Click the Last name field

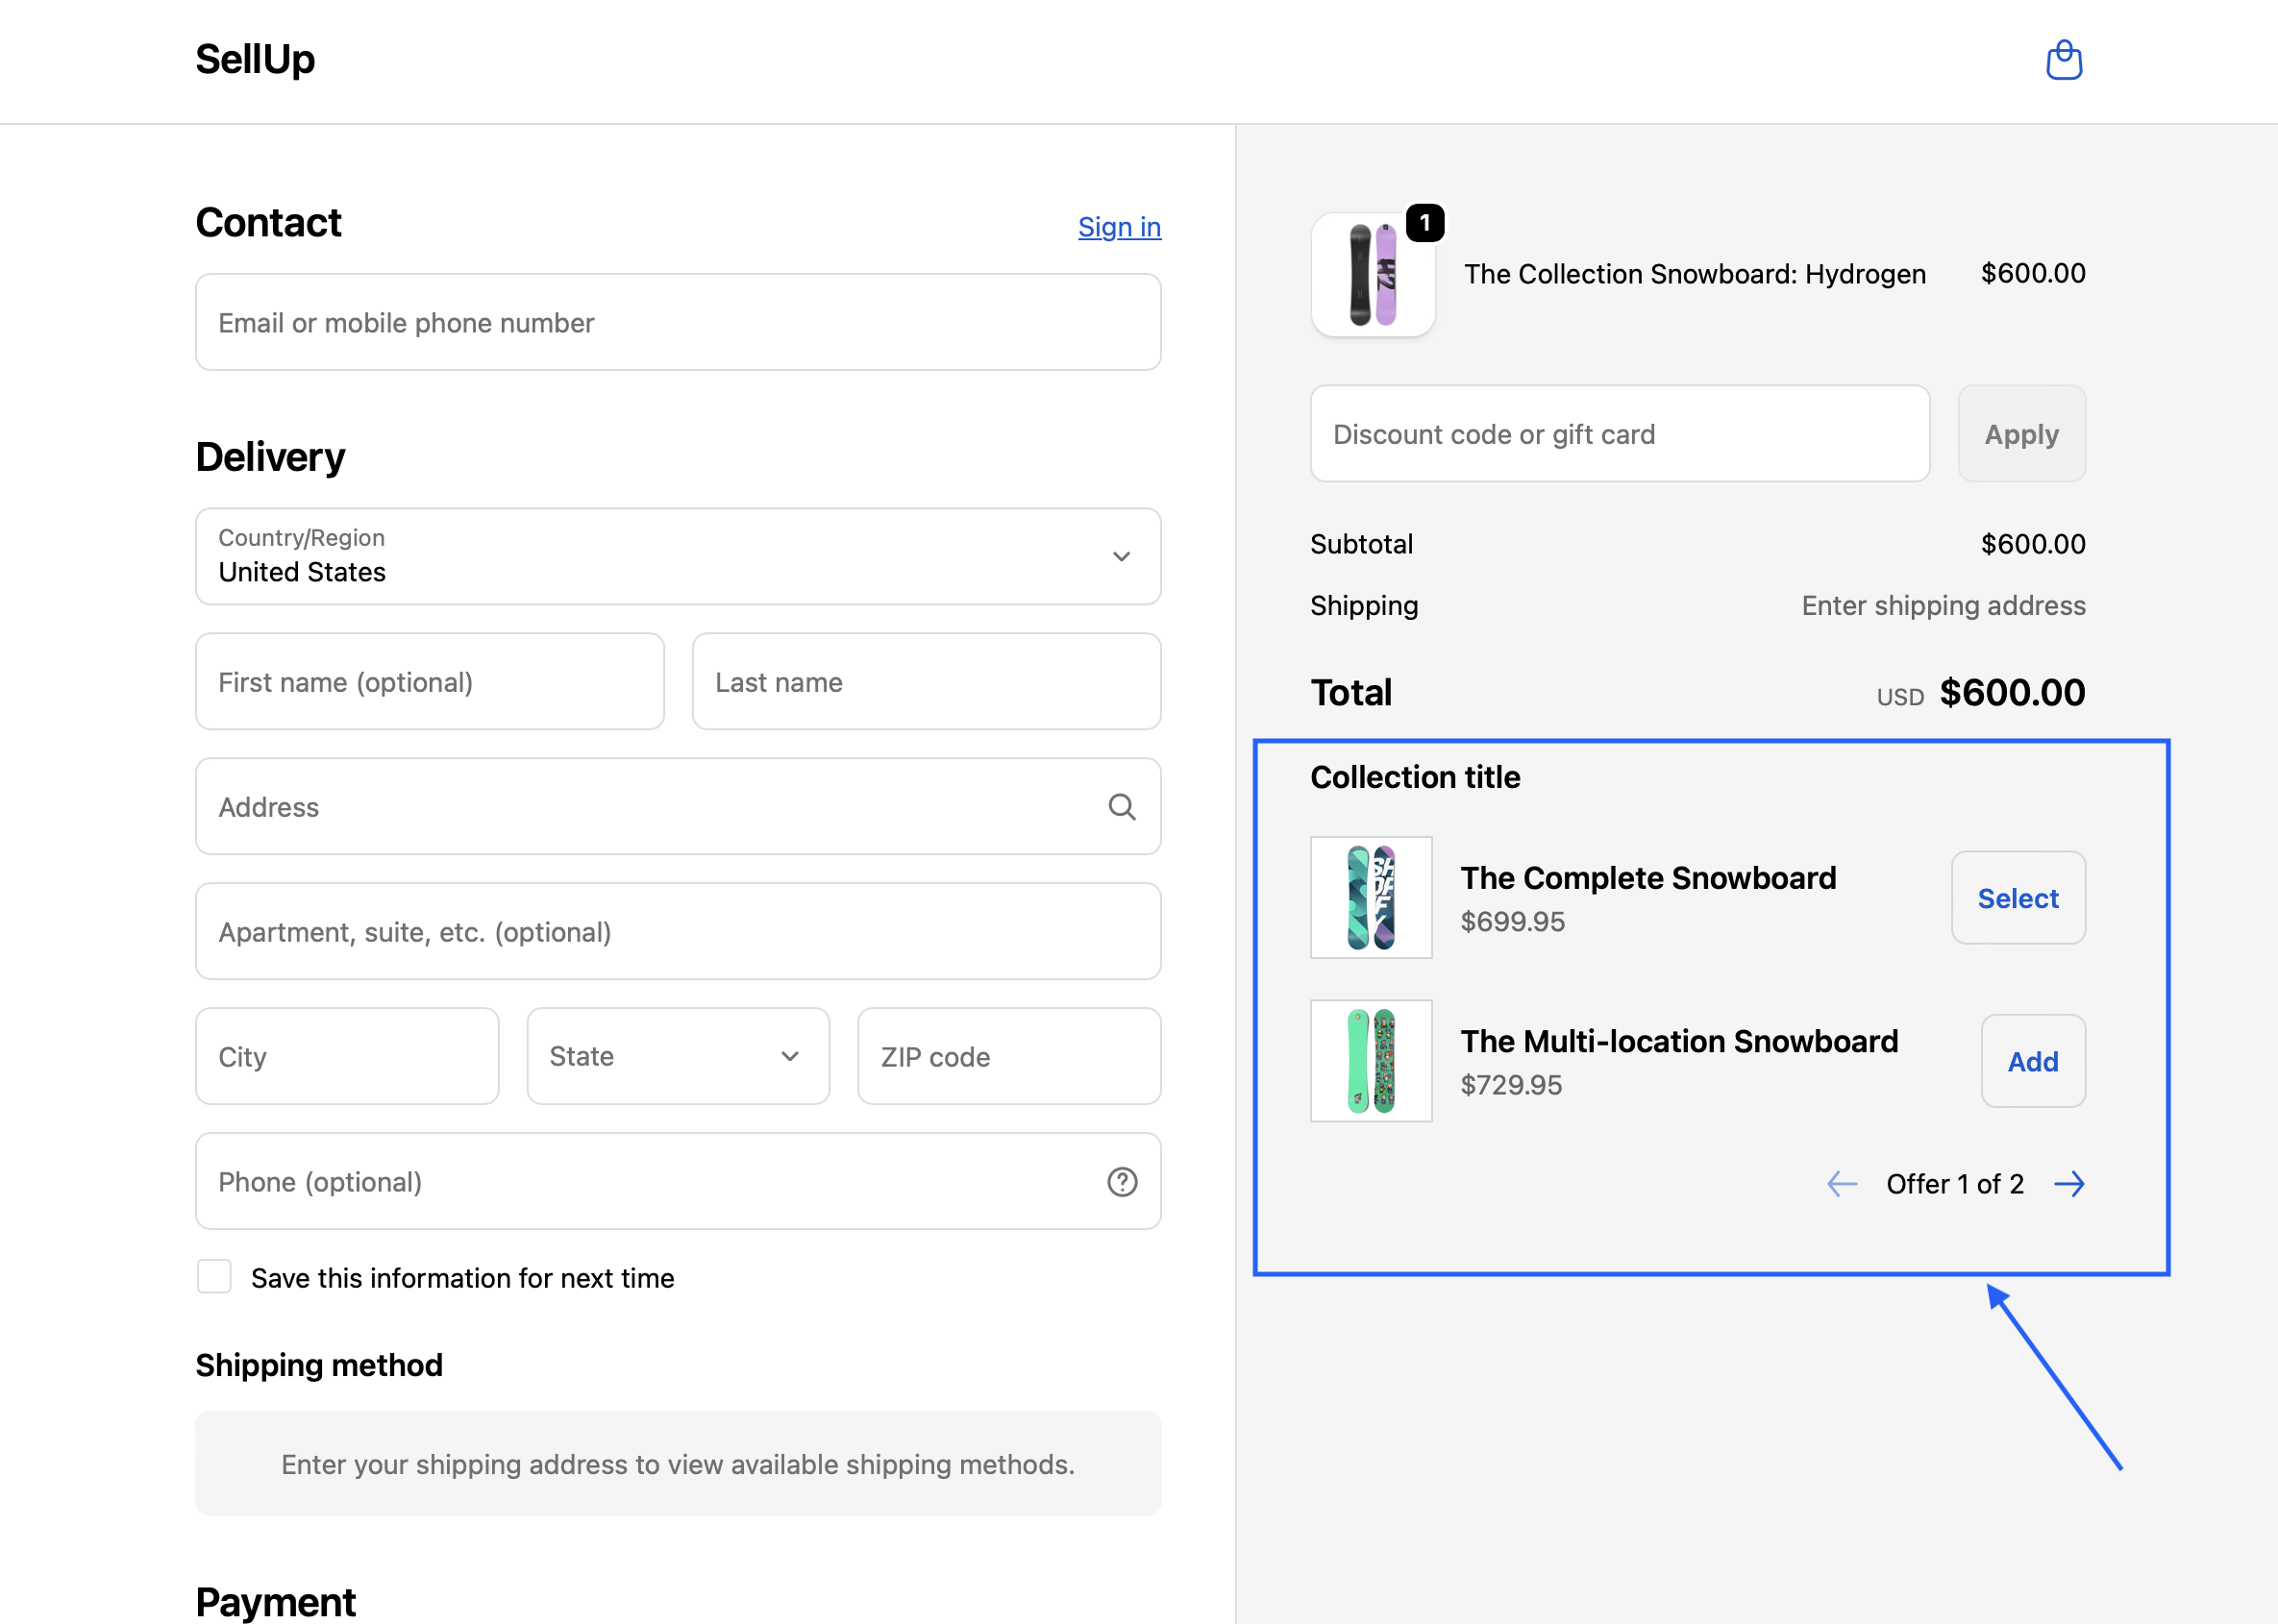pos(925,682)
